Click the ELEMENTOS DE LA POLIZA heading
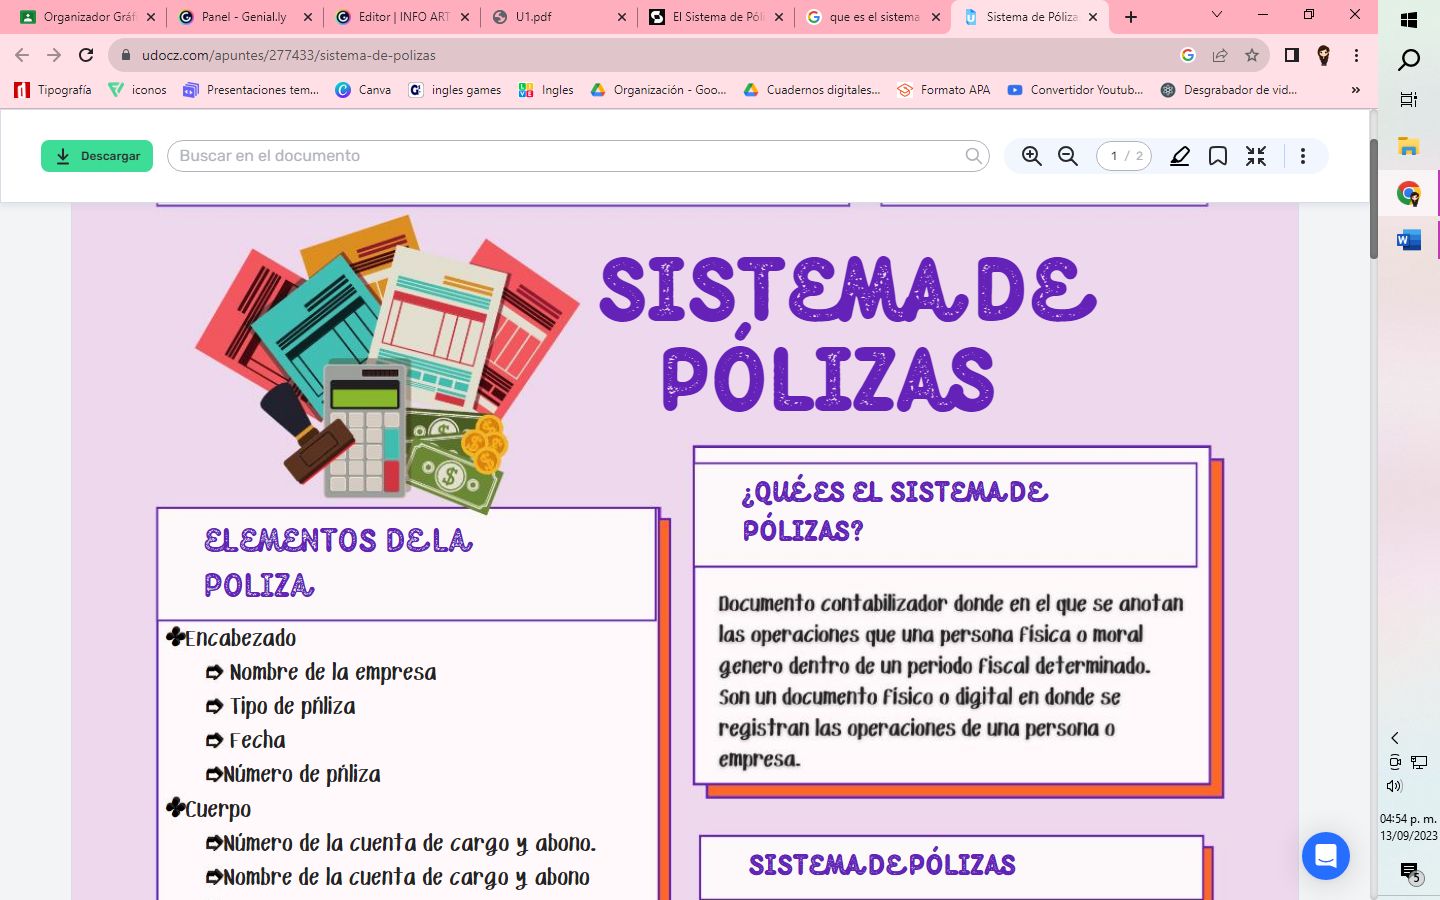Viewport: 1440px width, 900px height. (x=338, y=563)
